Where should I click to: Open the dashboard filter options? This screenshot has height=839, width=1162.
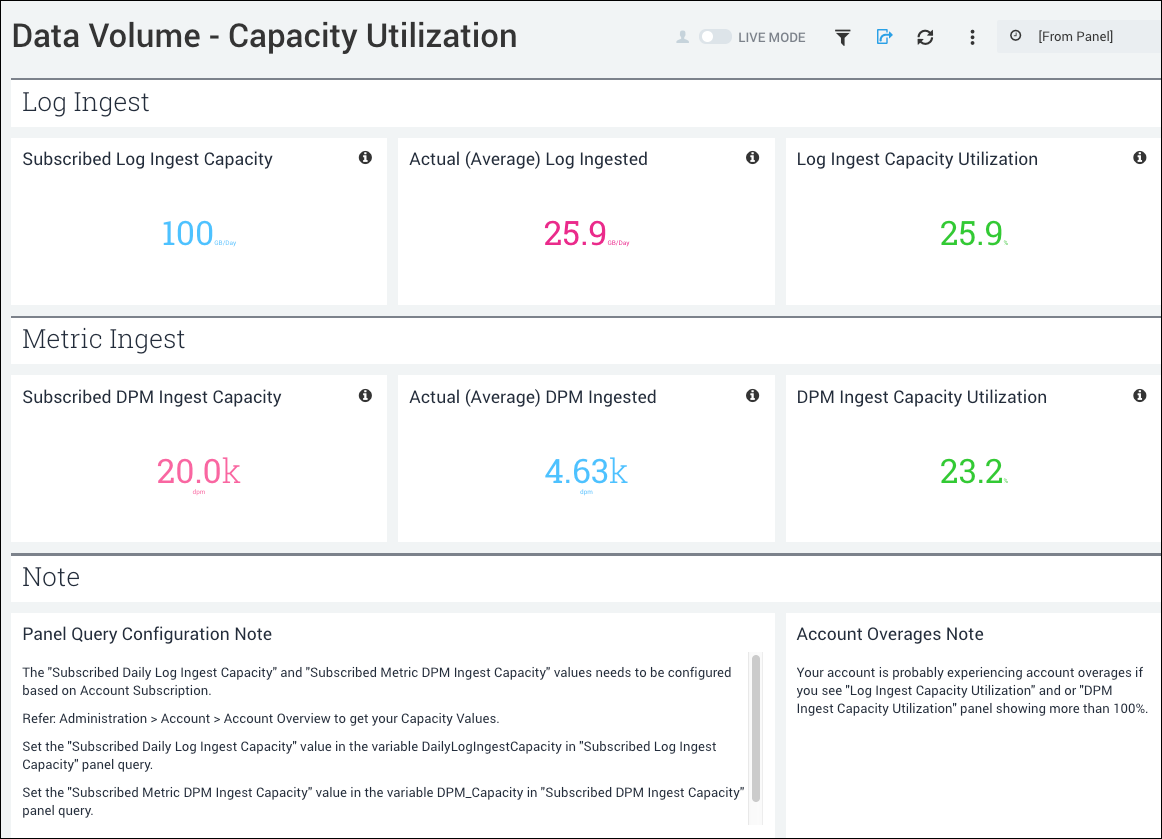(842, 36)
